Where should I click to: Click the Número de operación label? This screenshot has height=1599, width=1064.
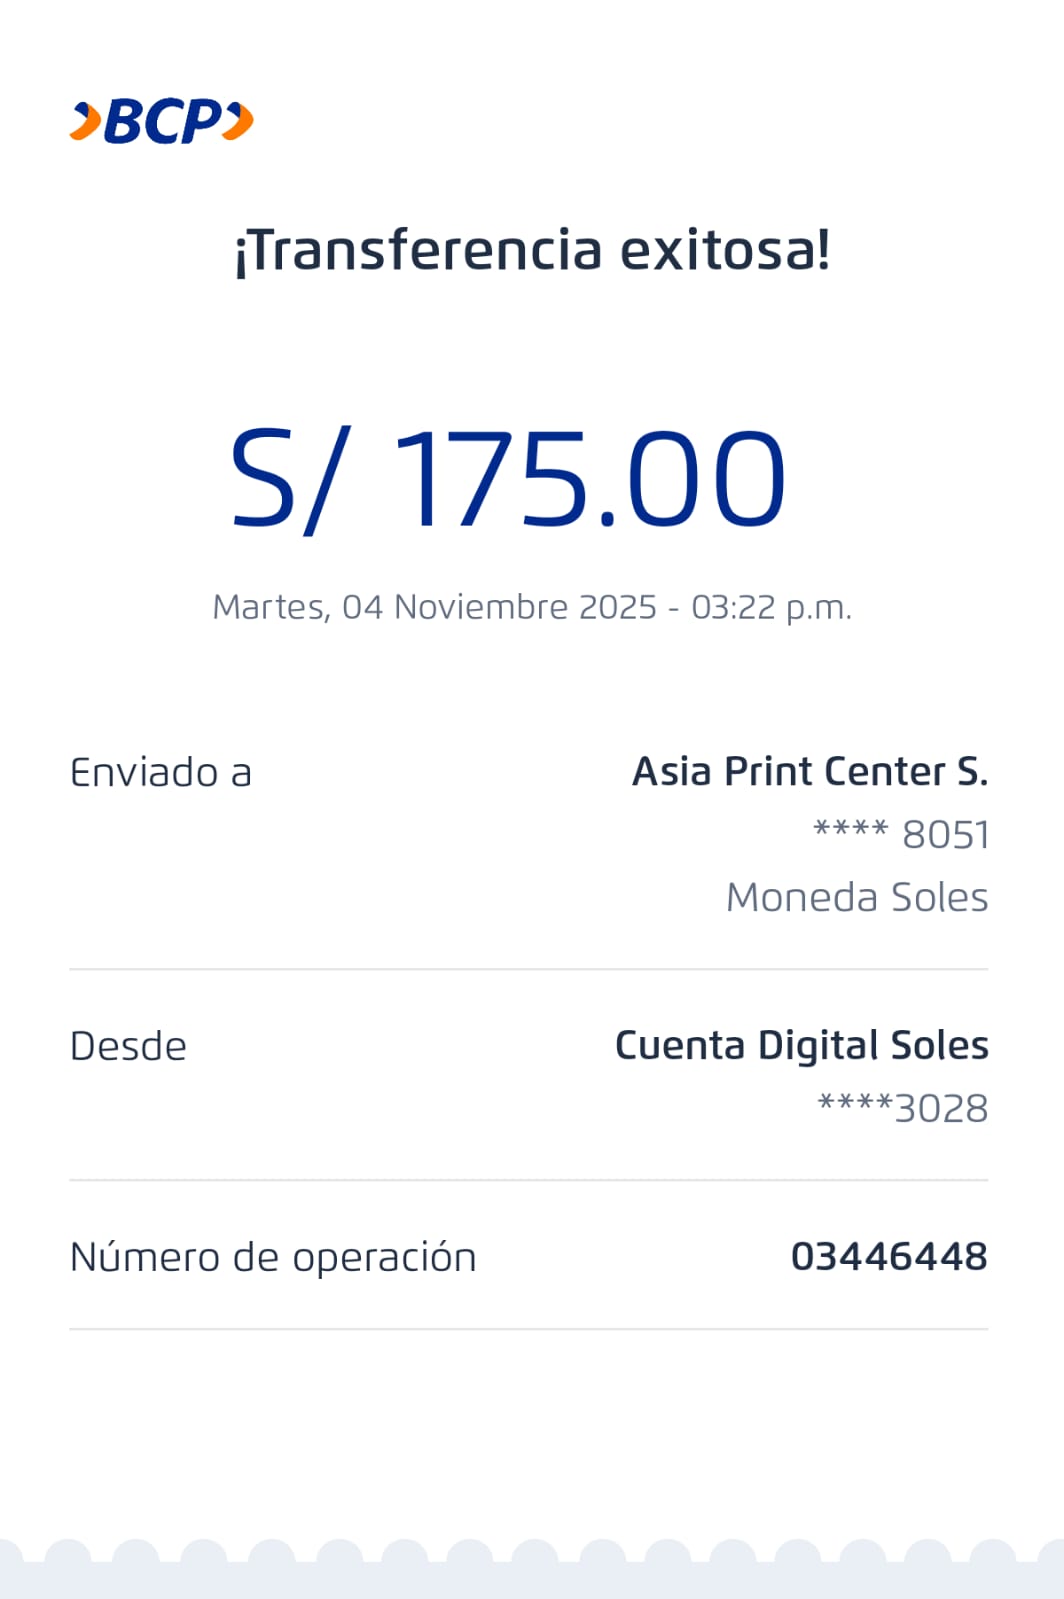coord(273,1257)
